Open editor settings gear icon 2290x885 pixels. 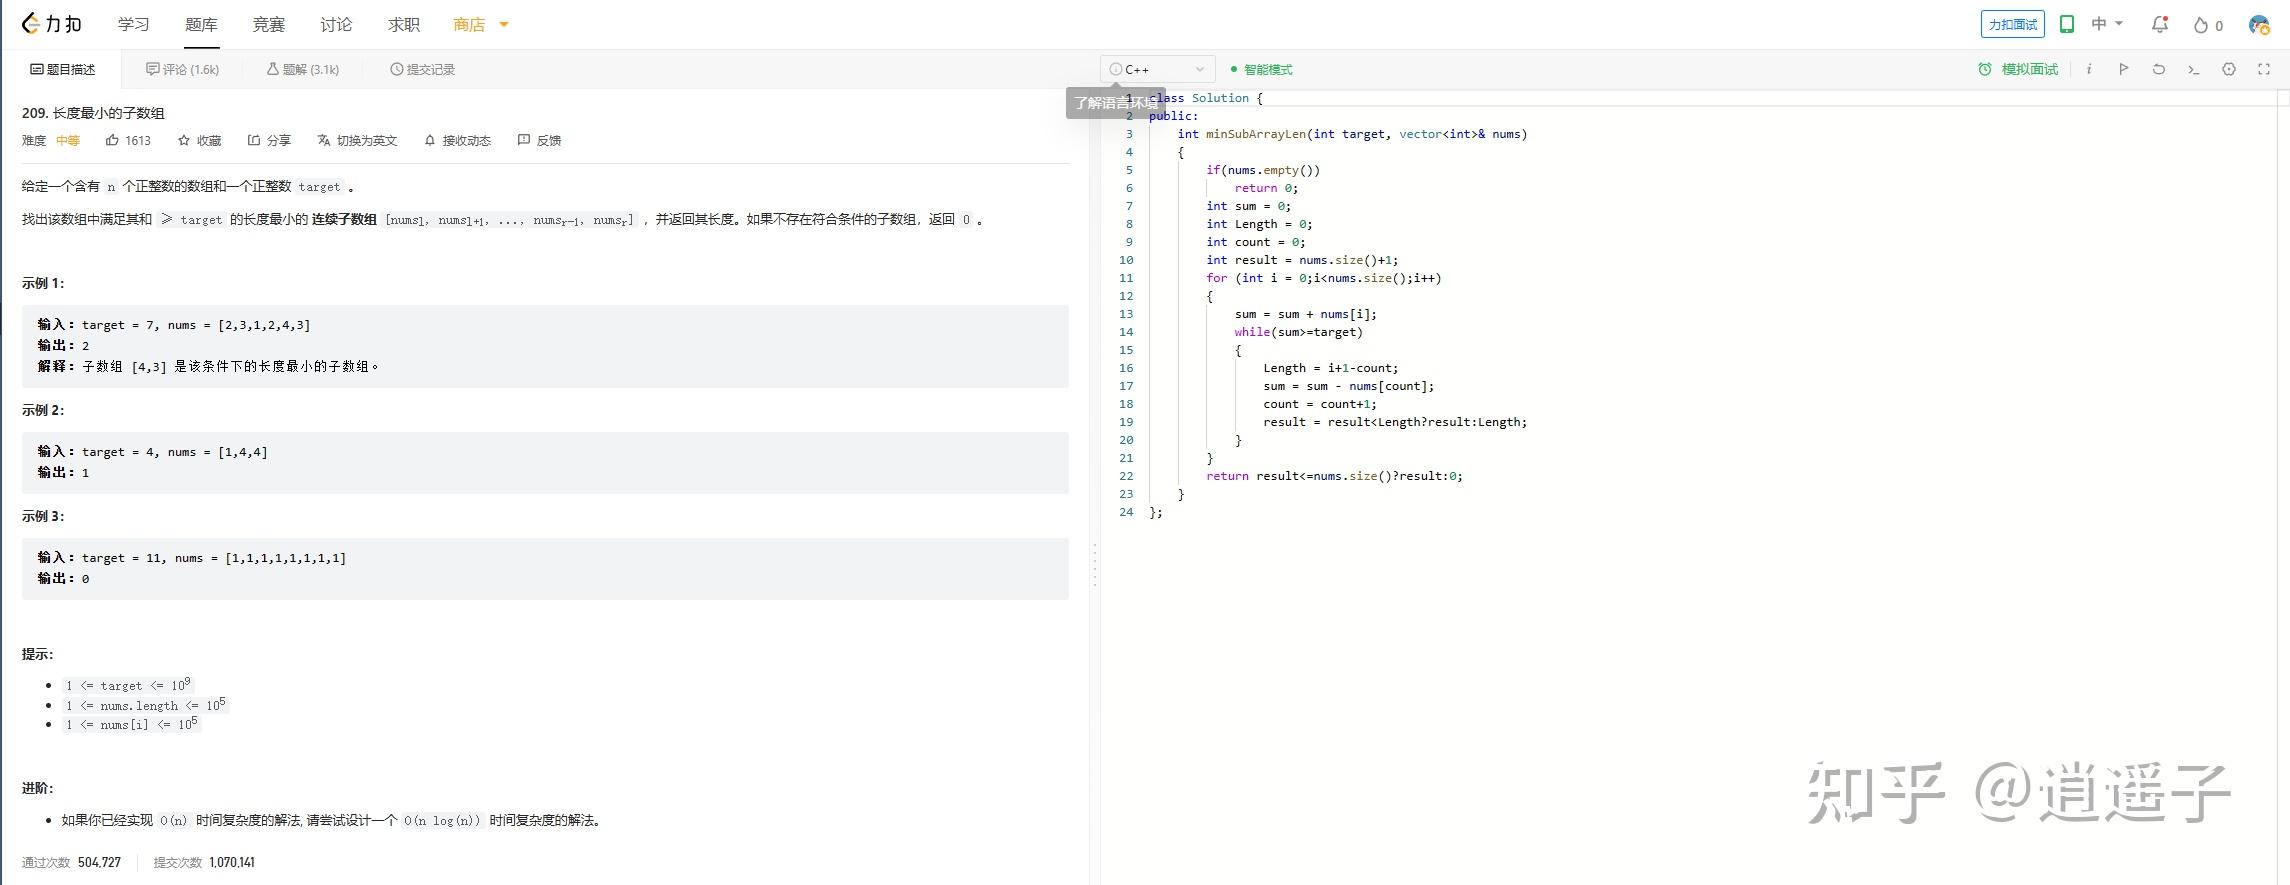(2229, 69)
